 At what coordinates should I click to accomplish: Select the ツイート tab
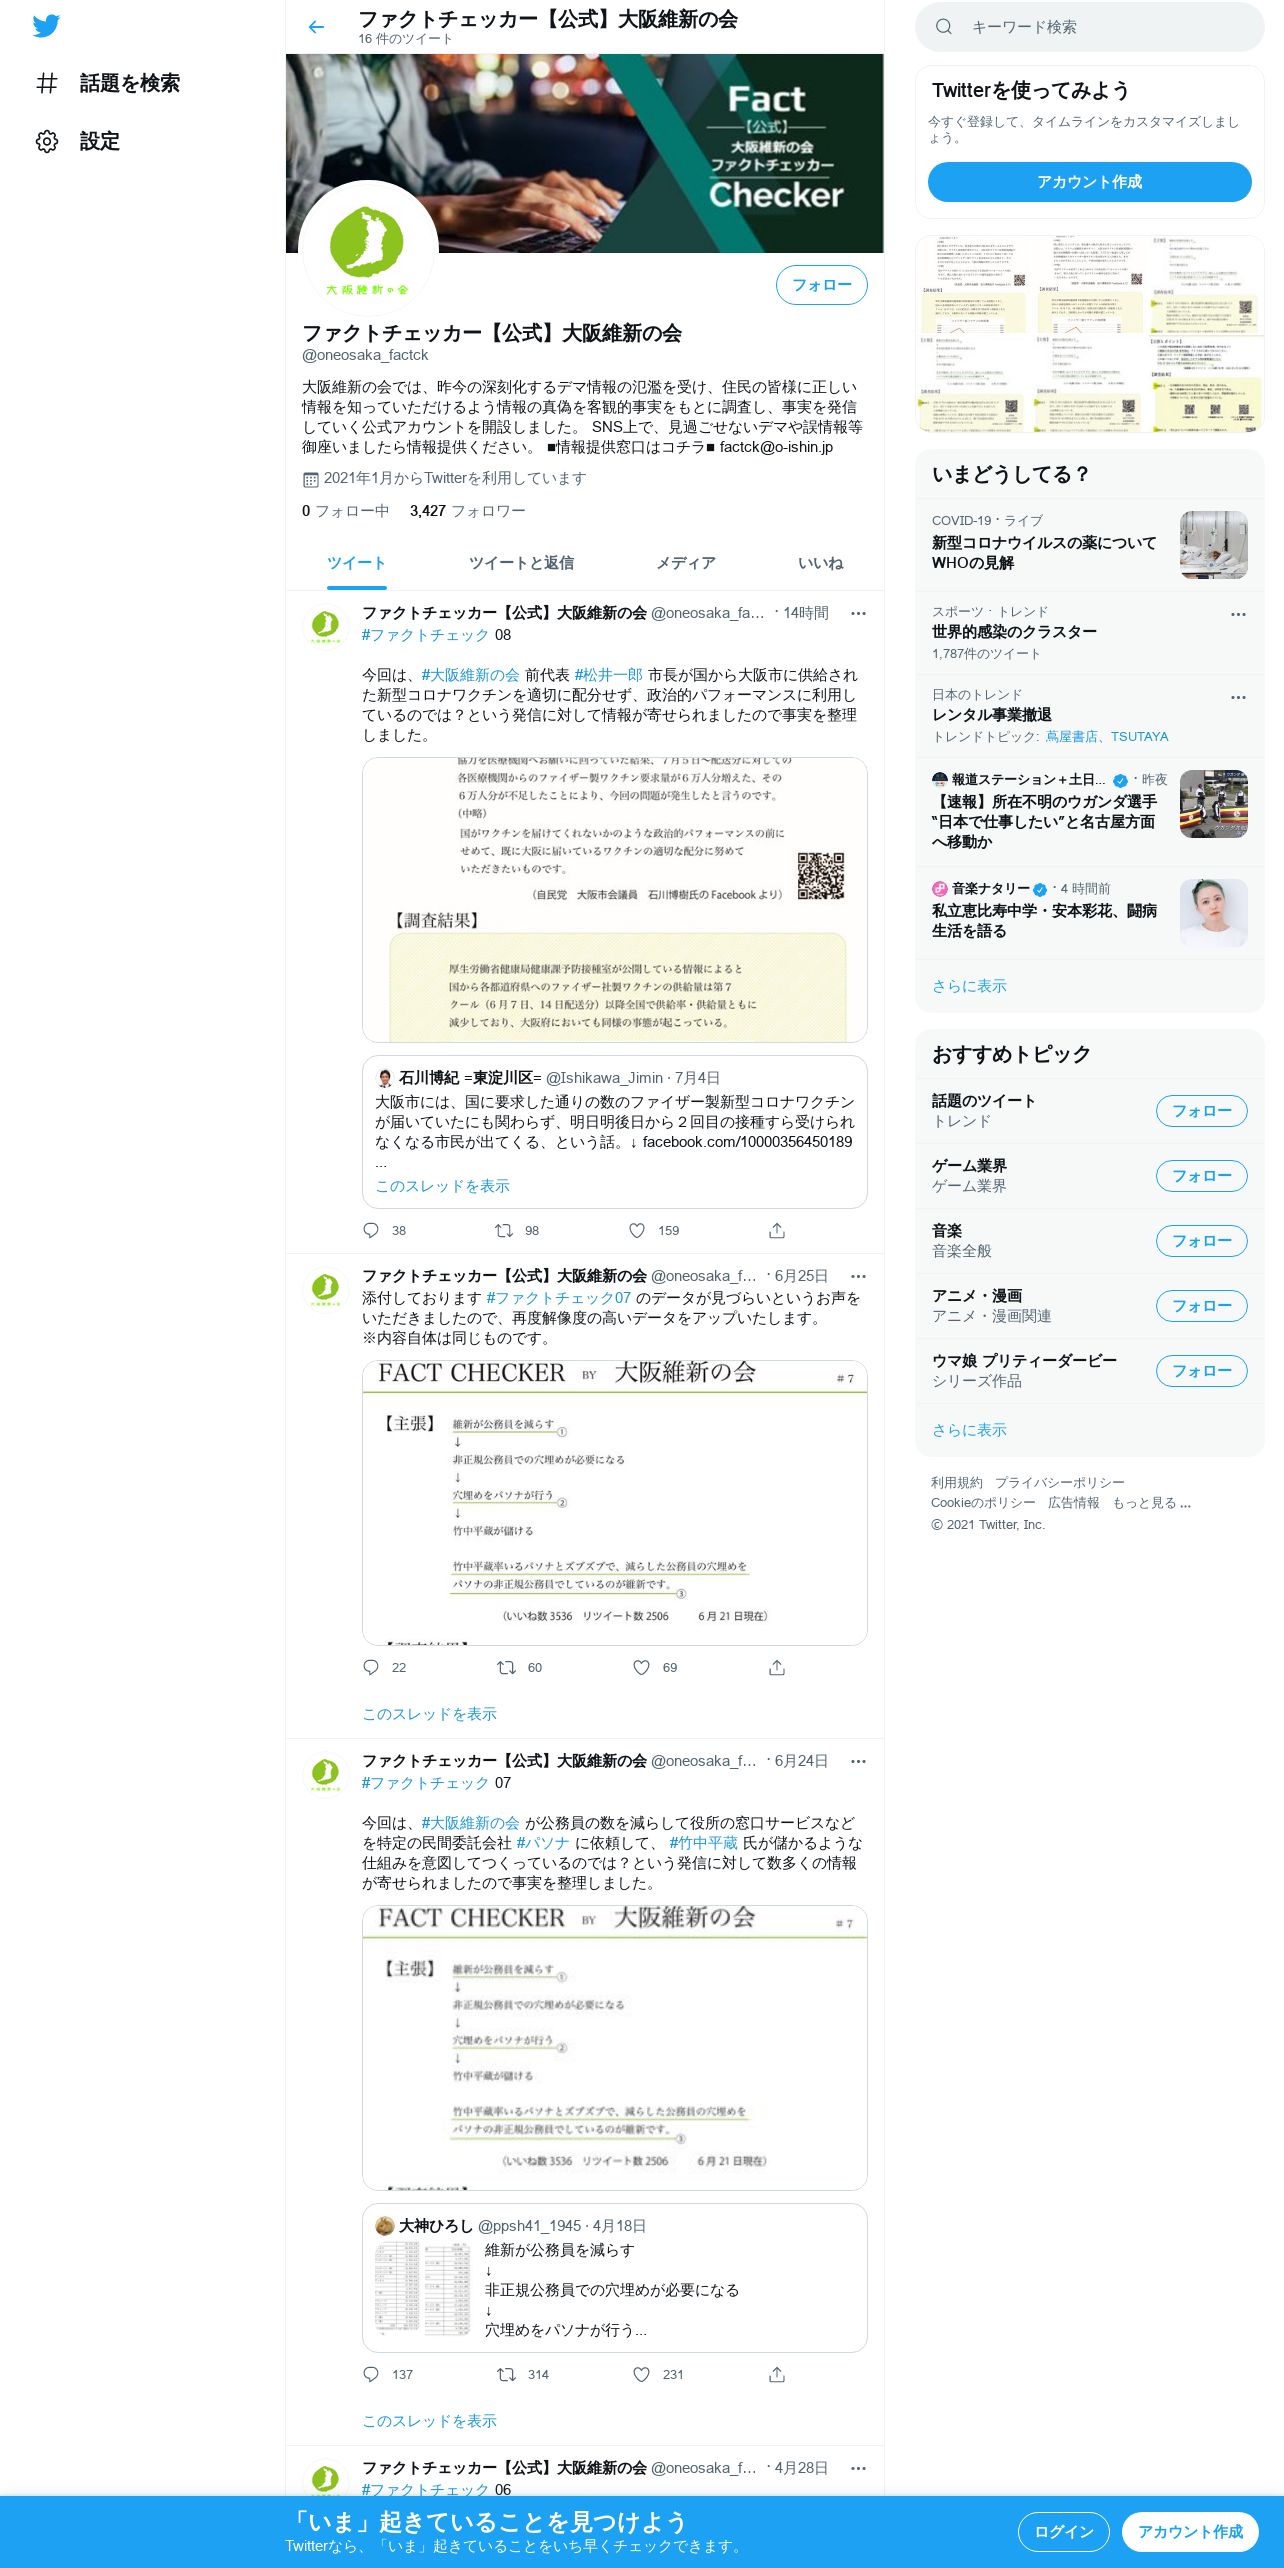[x=356, y=563]
